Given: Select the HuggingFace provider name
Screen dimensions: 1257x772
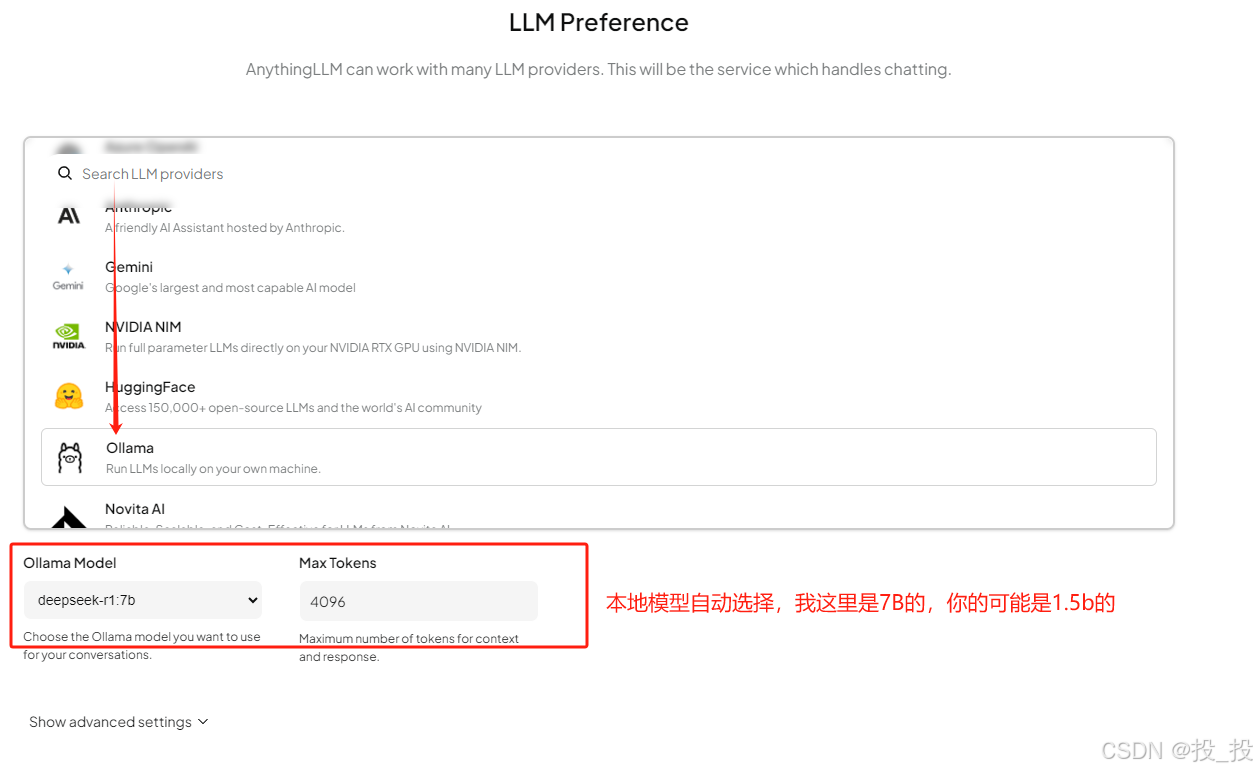Looking at the screenshot, I should tap(150, 387).
